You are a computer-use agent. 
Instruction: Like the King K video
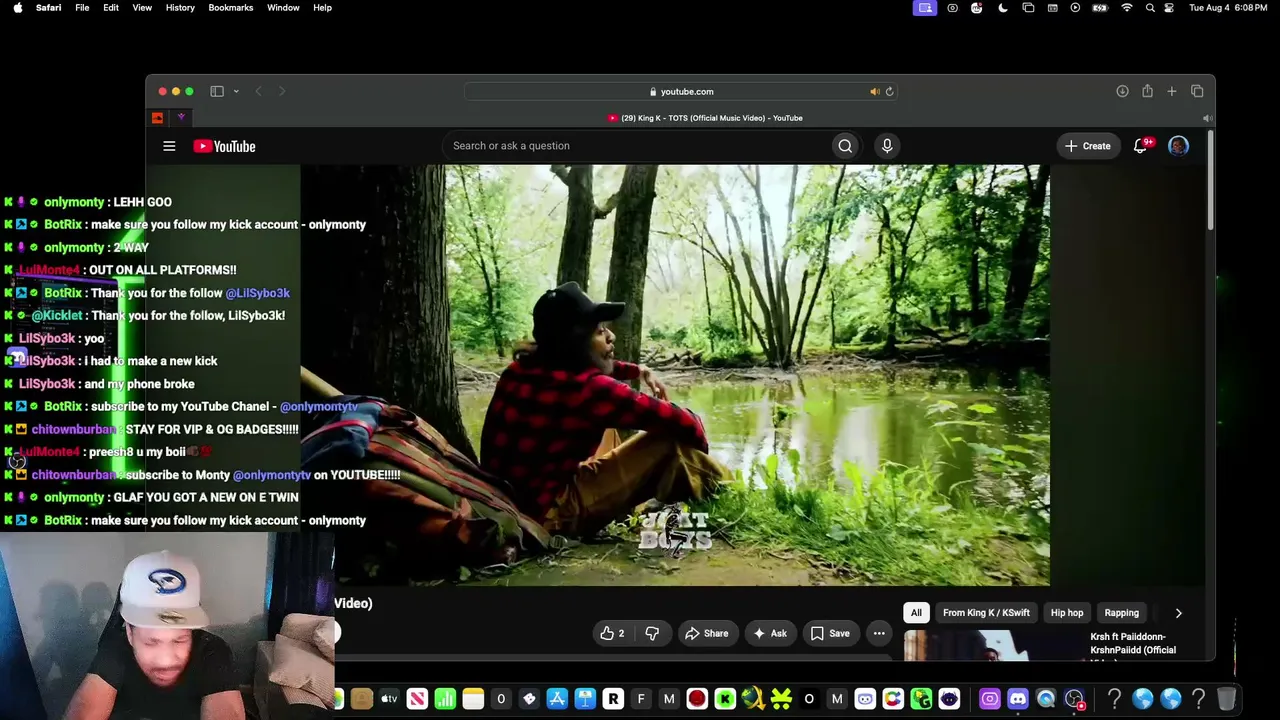(612, 633)
